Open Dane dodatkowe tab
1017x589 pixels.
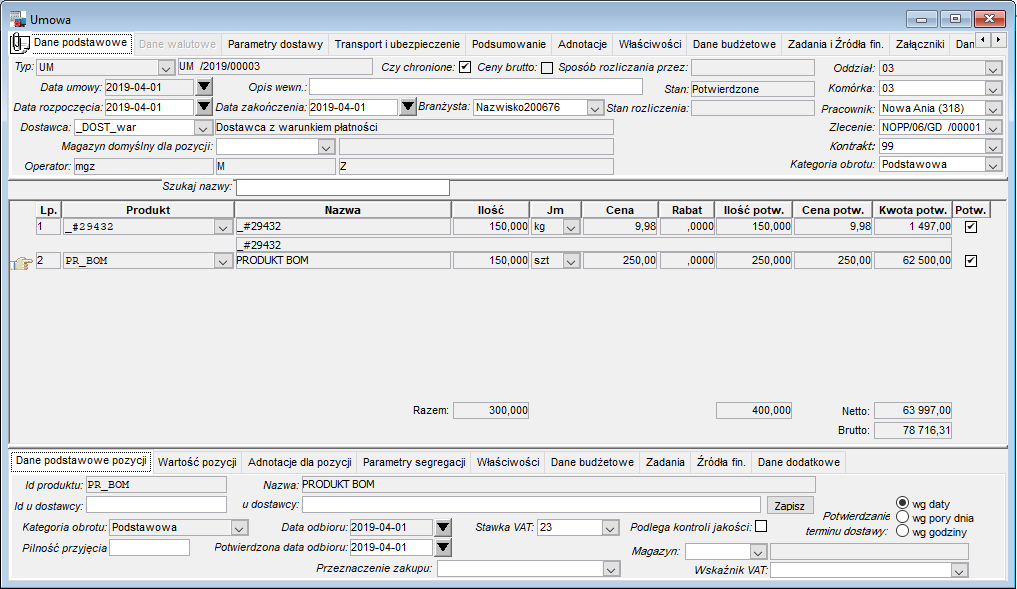coord(798,462)
